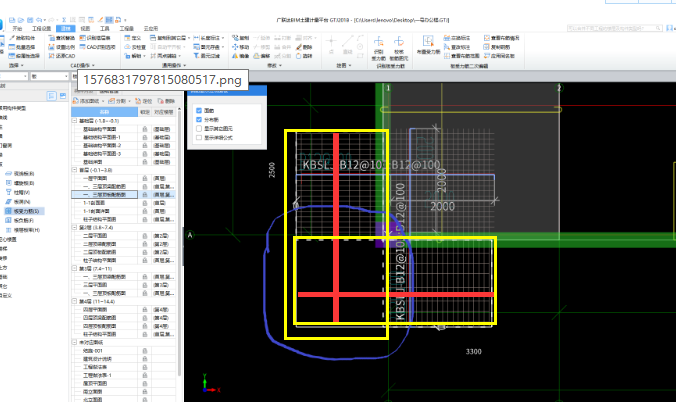The image size is (676, 402).
Task: Select the 镜像 mirror tool
Action: 241,56
